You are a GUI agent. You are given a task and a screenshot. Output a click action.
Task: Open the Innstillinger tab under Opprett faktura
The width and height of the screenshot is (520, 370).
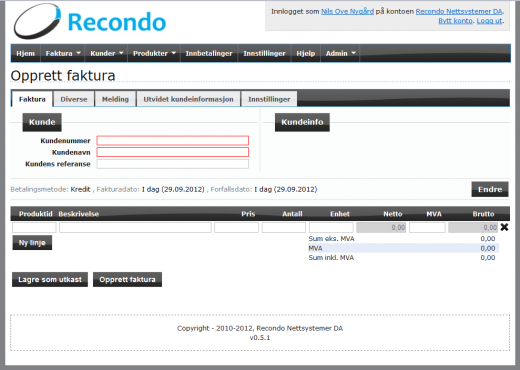[269, 99]
